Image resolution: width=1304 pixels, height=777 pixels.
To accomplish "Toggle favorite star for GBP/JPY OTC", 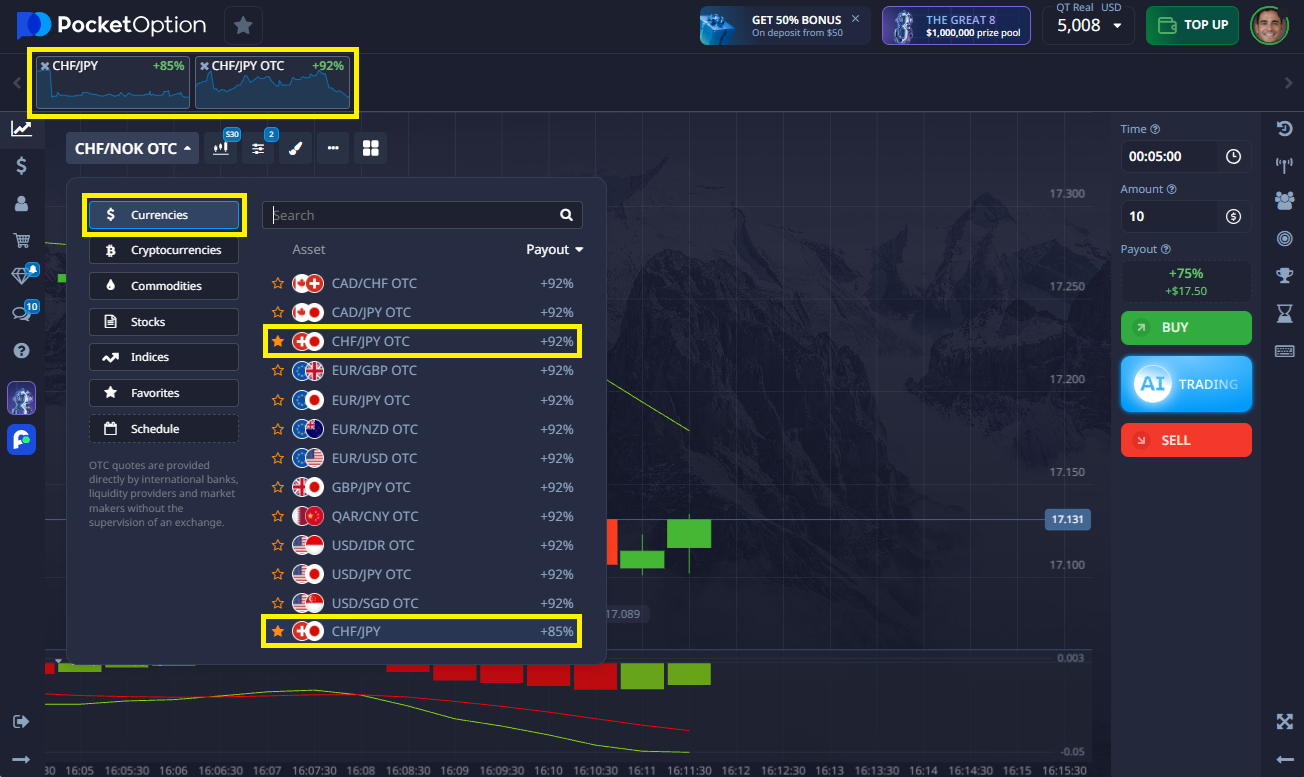I will pyautogui.click(x=278, y=487).
